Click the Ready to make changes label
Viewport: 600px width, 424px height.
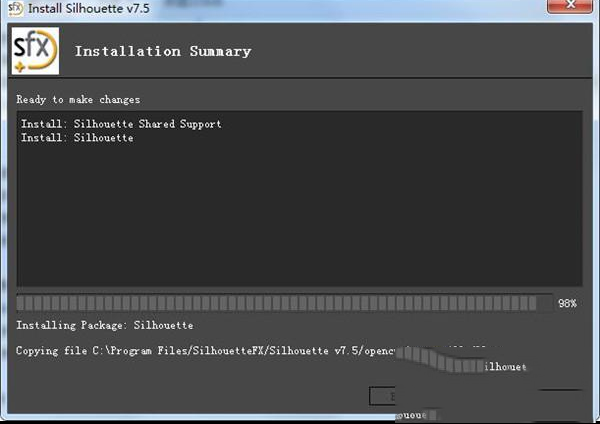pos(78,99)
